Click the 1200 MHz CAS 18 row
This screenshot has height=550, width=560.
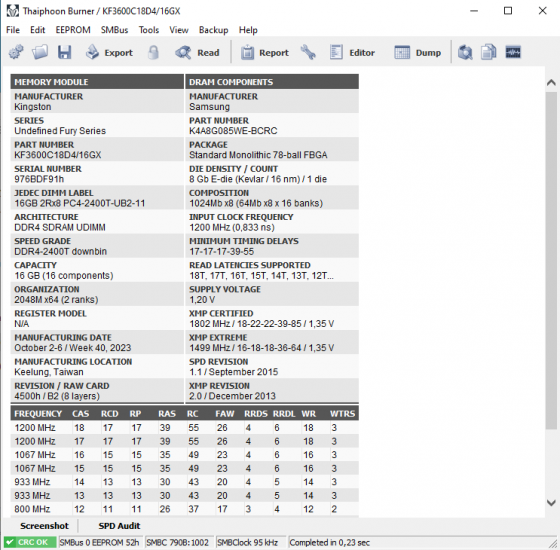[x=185, y=428]
